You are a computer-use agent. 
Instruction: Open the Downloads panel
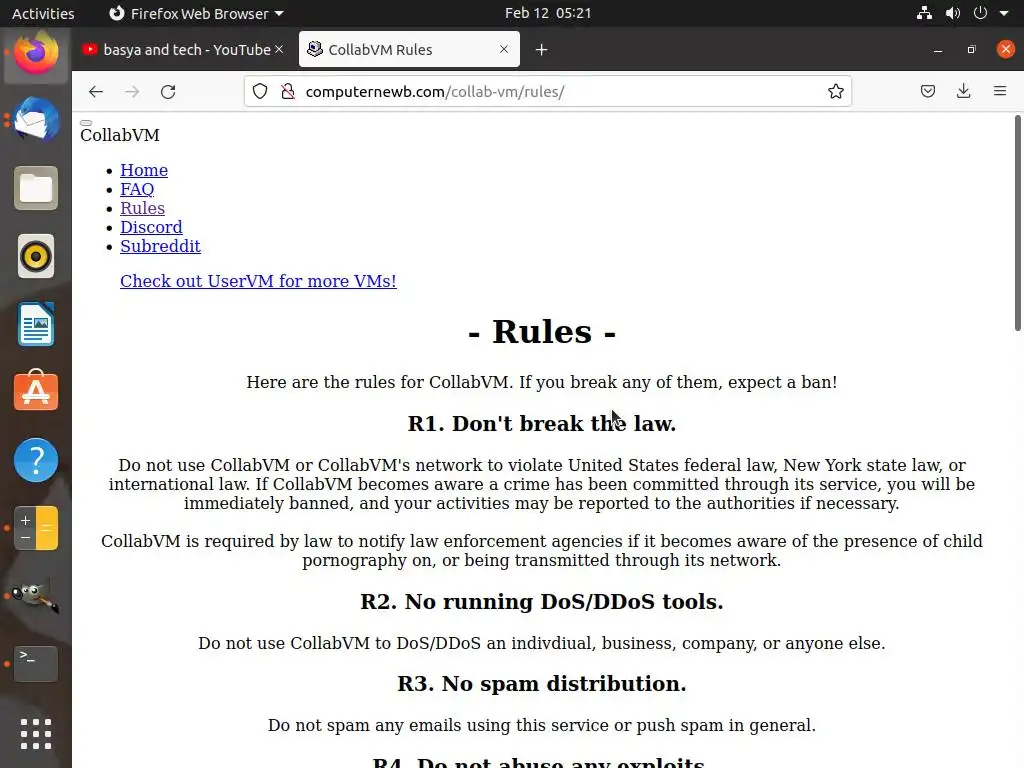963,91
